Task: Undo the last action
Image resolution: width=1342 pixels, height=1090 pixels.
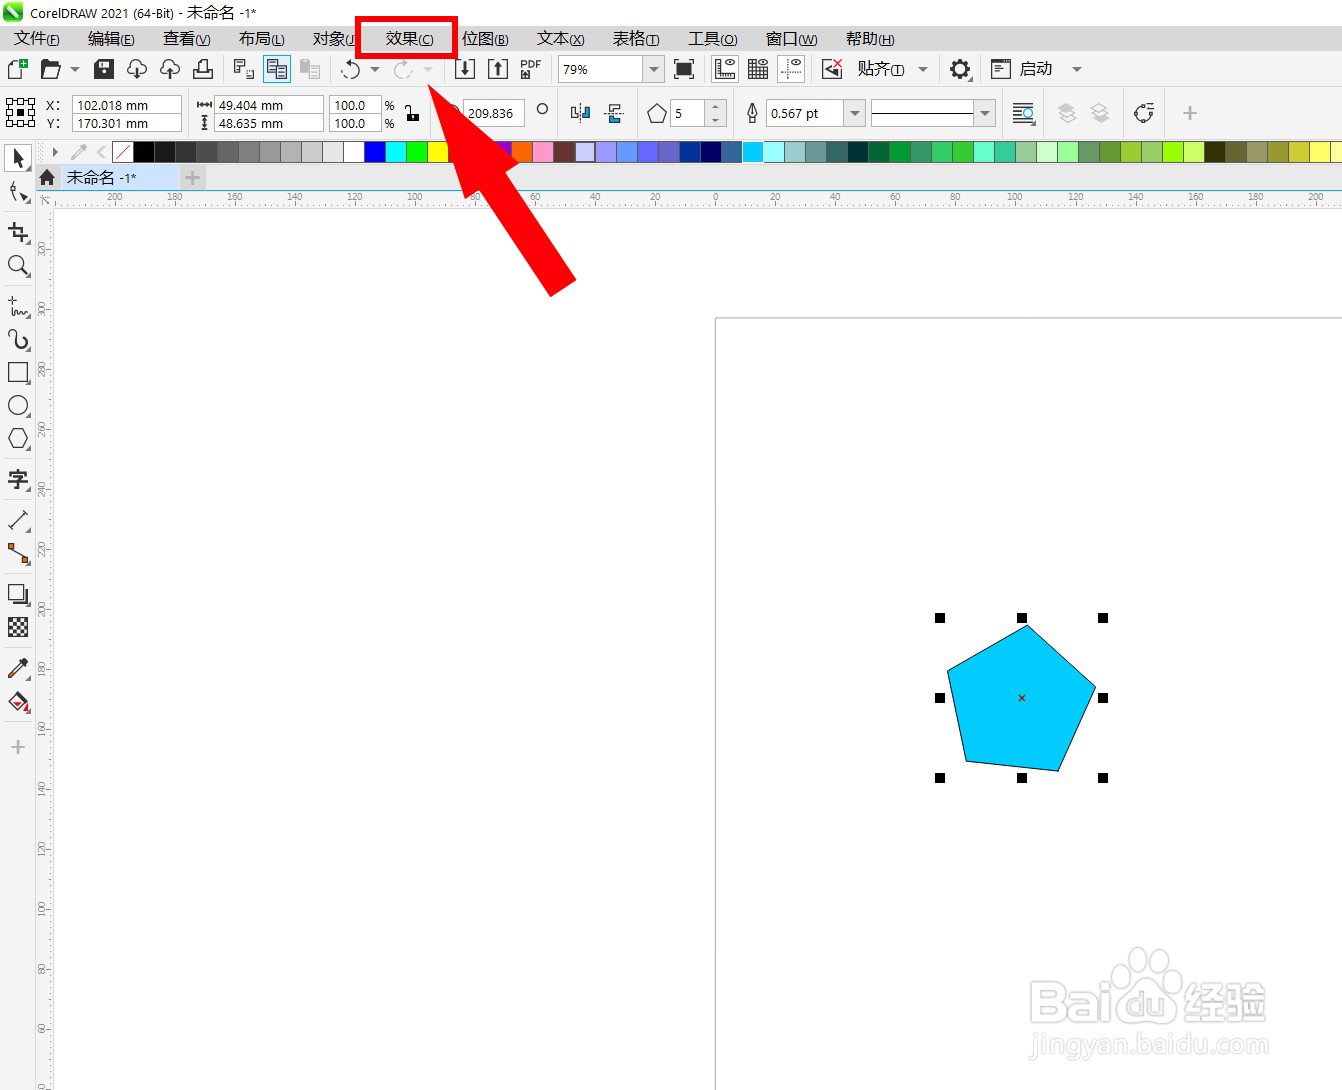Action: click(x=351, y=69)
